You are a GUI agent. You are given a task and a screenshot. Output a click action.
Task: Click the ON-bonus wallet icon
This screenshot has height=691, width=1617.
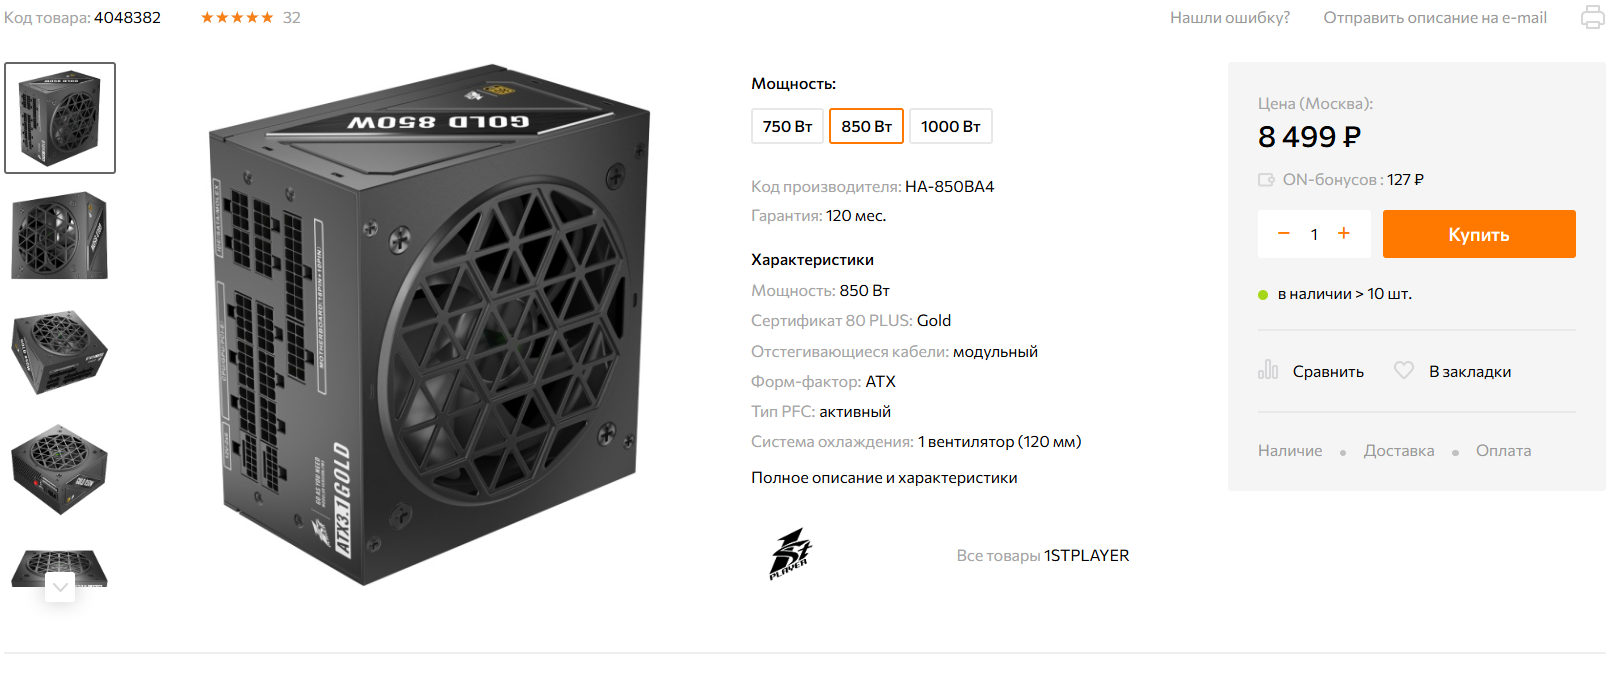click(x=1266, y=180)
